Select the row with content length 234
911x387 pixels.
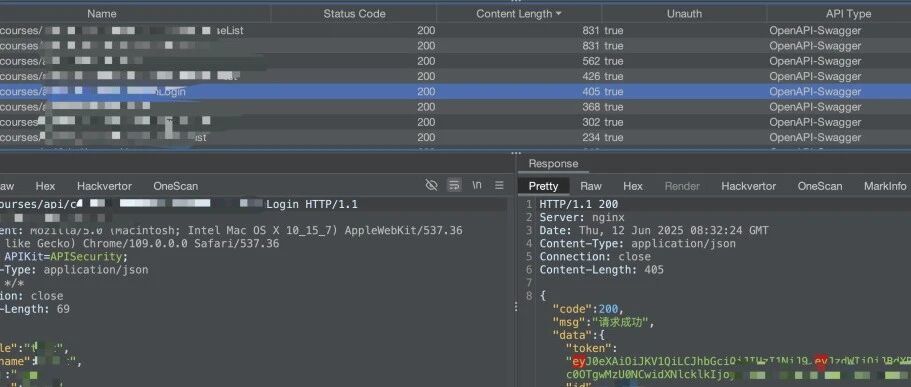pos(456,137)
